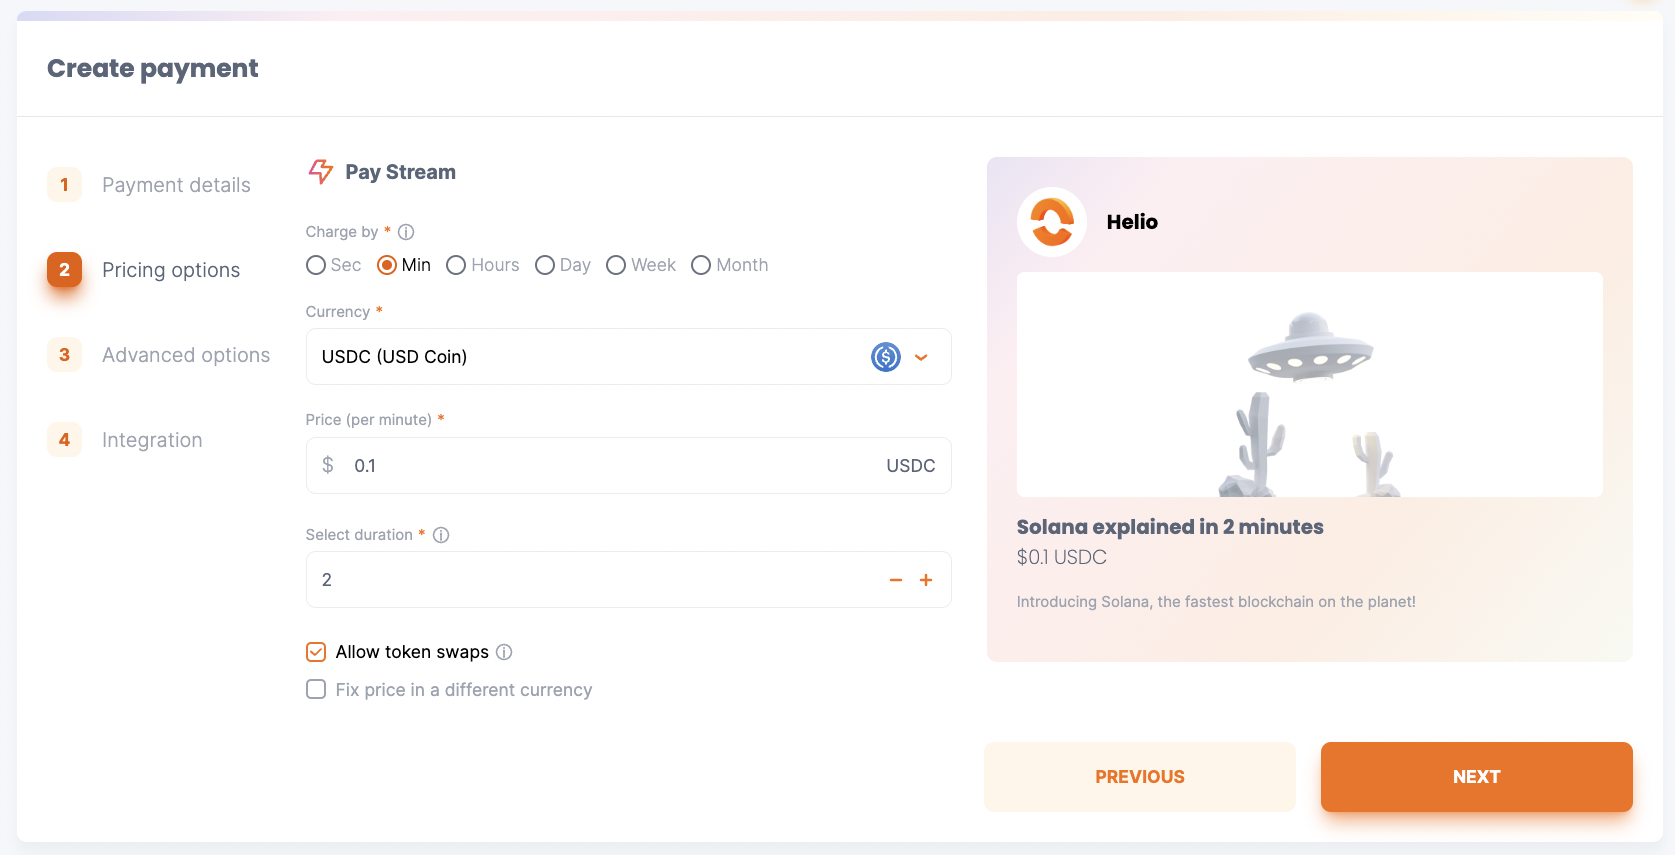Click the Select duration info icon
1675x855 pixels.
pyautogui.click(x=441, y=535)
